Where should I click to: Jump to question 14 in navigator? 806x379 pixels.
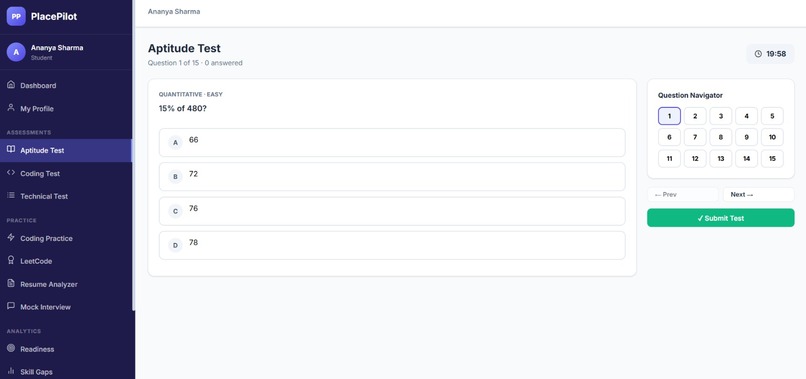point(746,158)
